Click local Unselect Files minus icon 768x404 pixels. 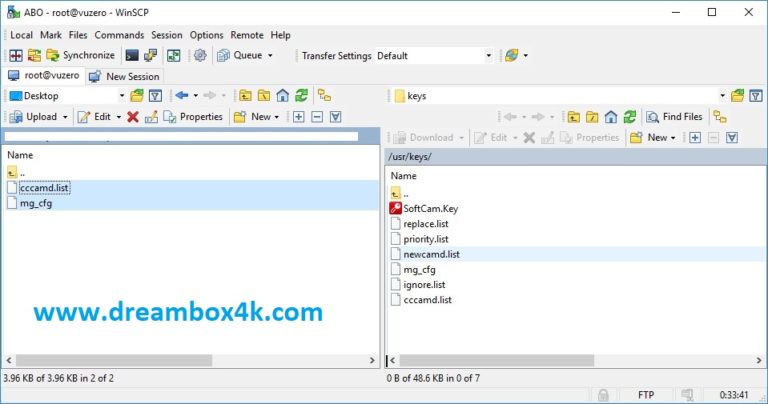(x=317, y=117)
